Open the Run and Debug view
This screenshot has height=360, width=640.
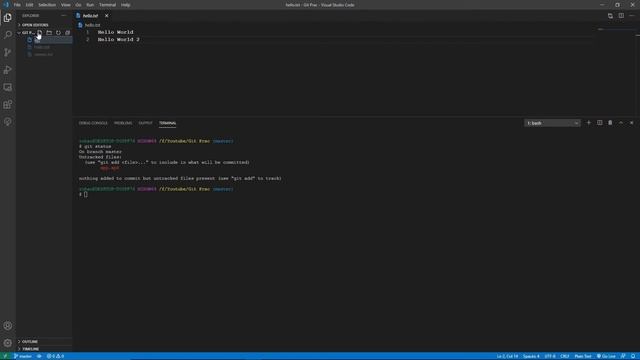(x=7, y=70)
